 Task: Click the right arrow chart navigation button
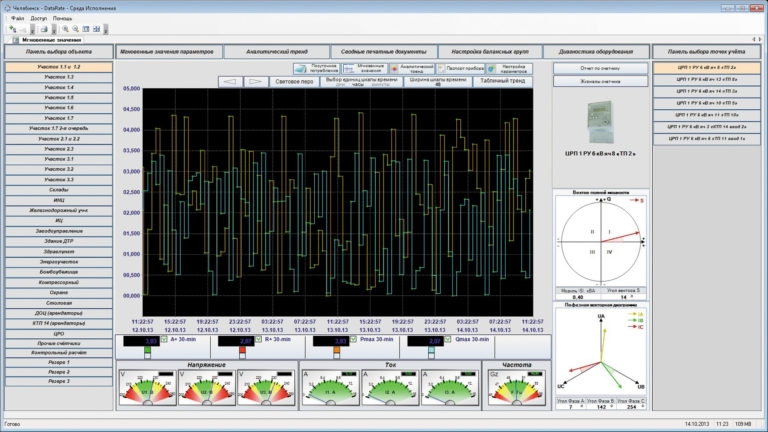point(256,81)
